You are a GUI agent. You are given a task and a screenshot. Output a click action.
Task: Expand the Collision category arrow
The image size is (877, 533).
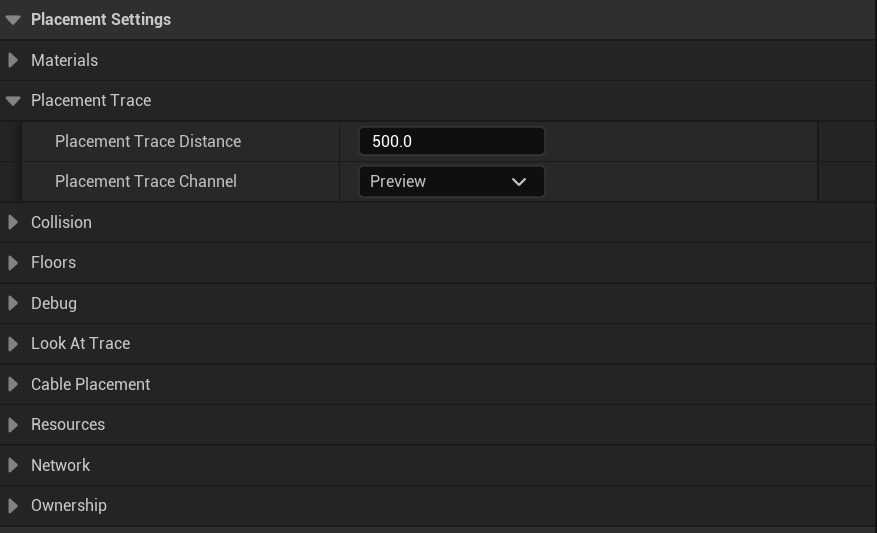point(13,222)
